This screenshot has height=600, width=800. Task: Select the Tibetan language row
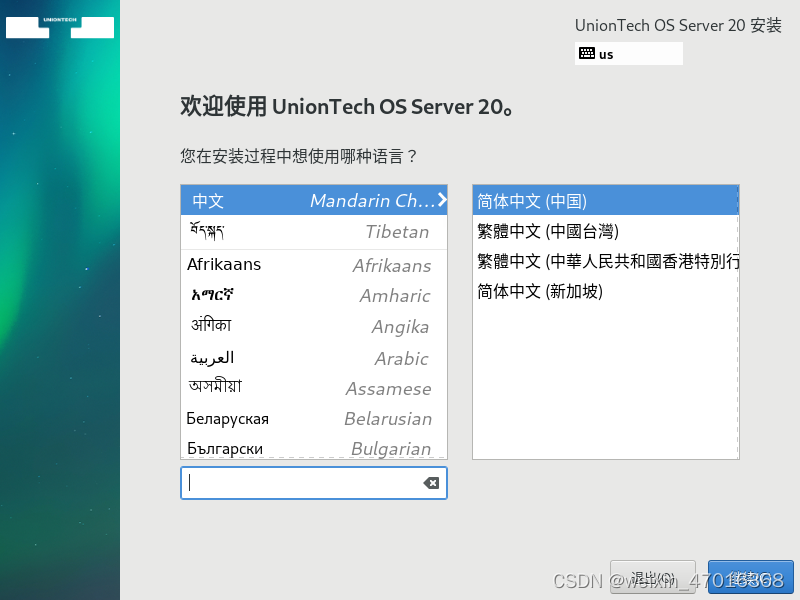[314, 232]
